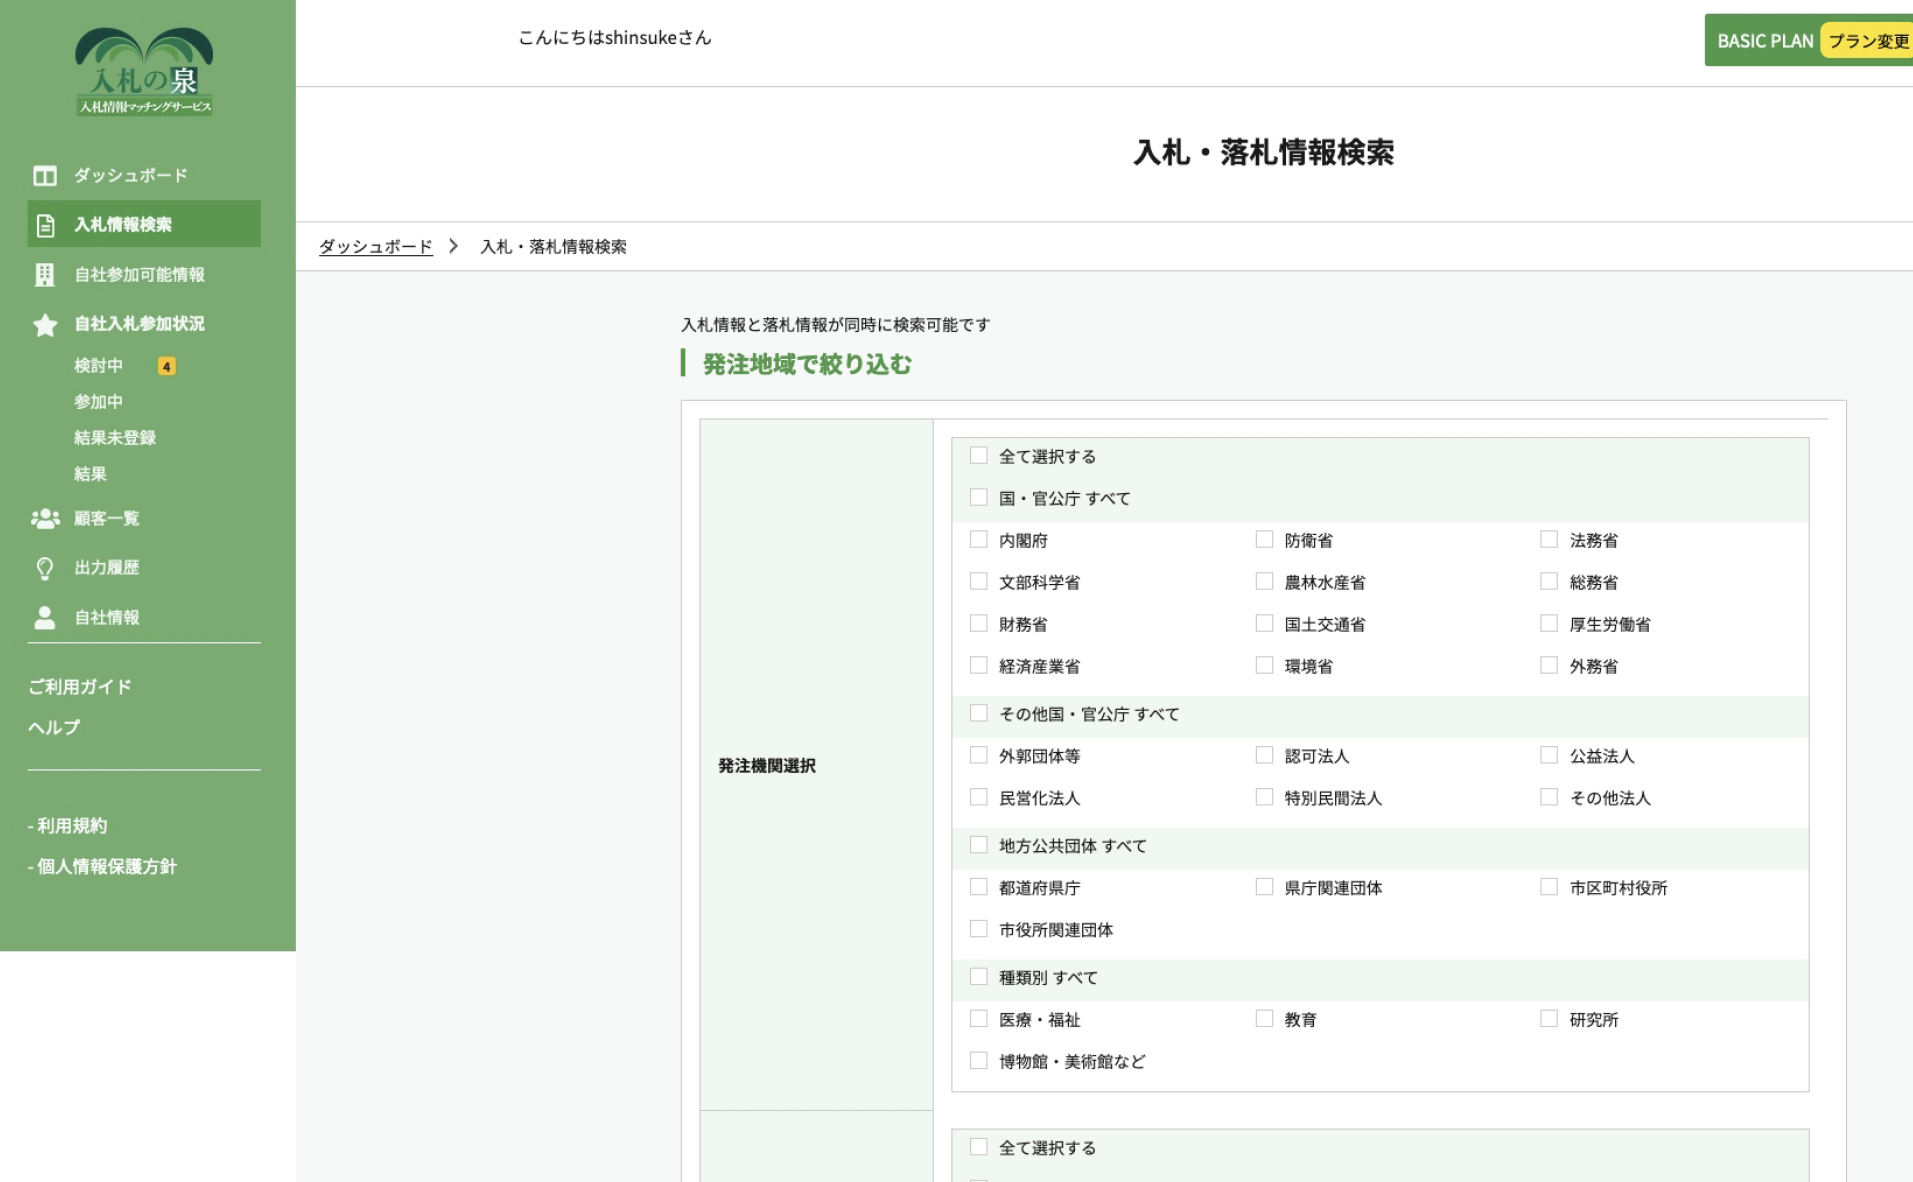The image size is (1913, 1182).
Task: Check 特別民間法人 checkbox
Action: pos(1264,798)
